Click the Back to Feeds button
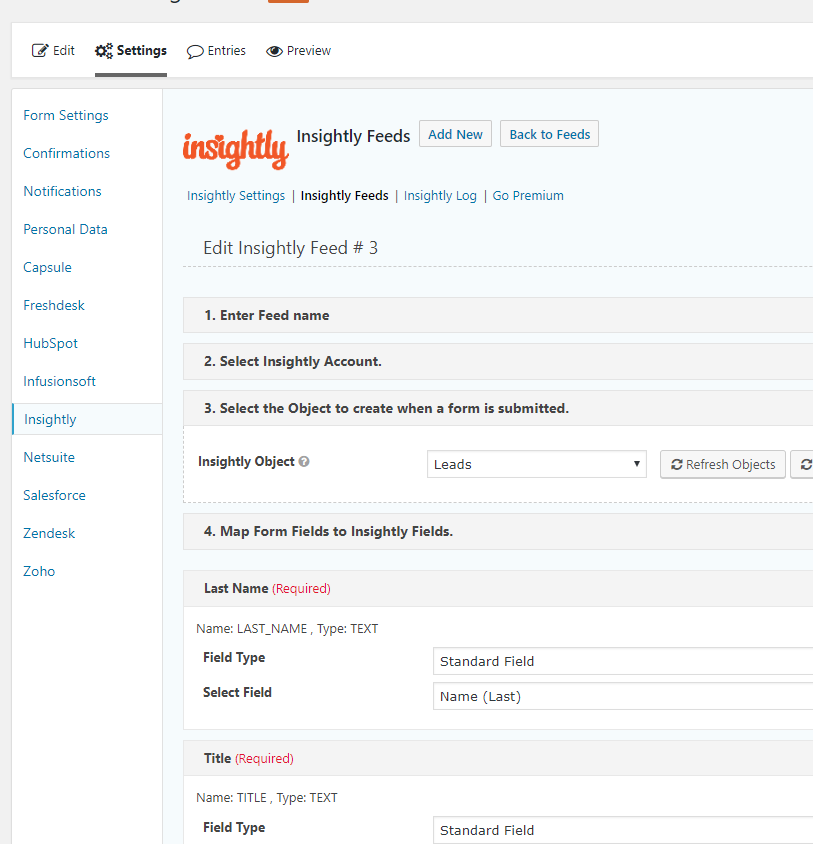Viewport: 813px width, 844px height. coord(550,134)
